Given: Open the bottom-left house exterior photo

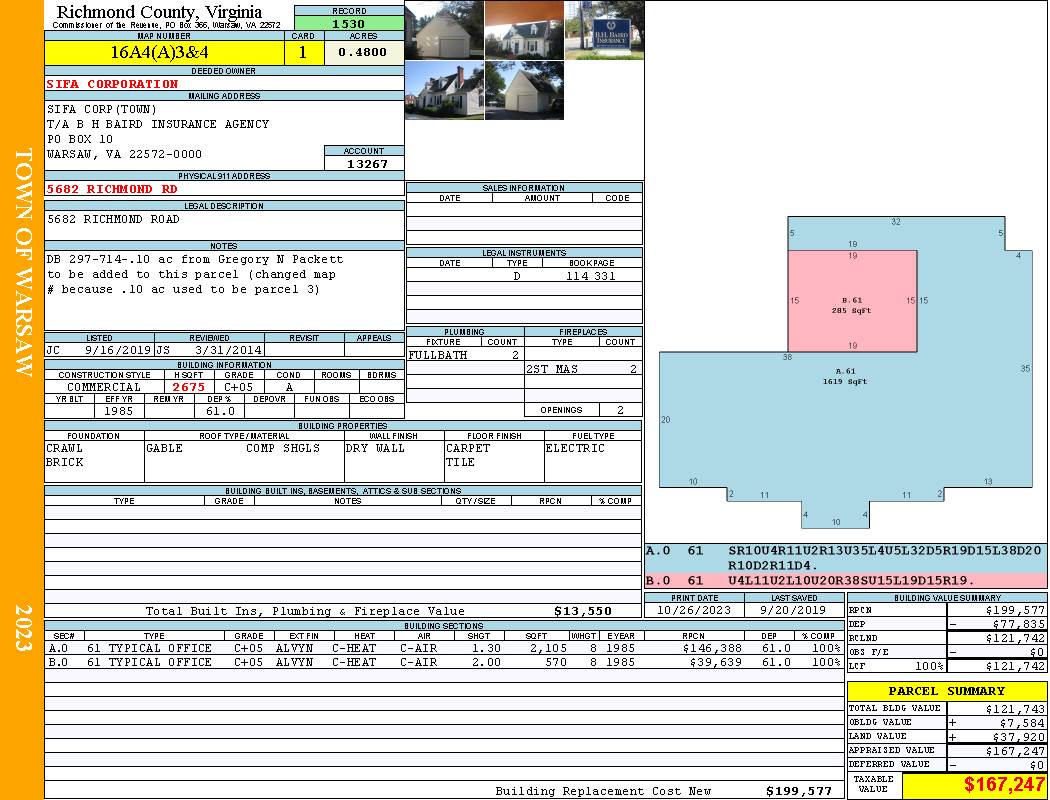Looking at the screenshot, I should pos(444,90).
